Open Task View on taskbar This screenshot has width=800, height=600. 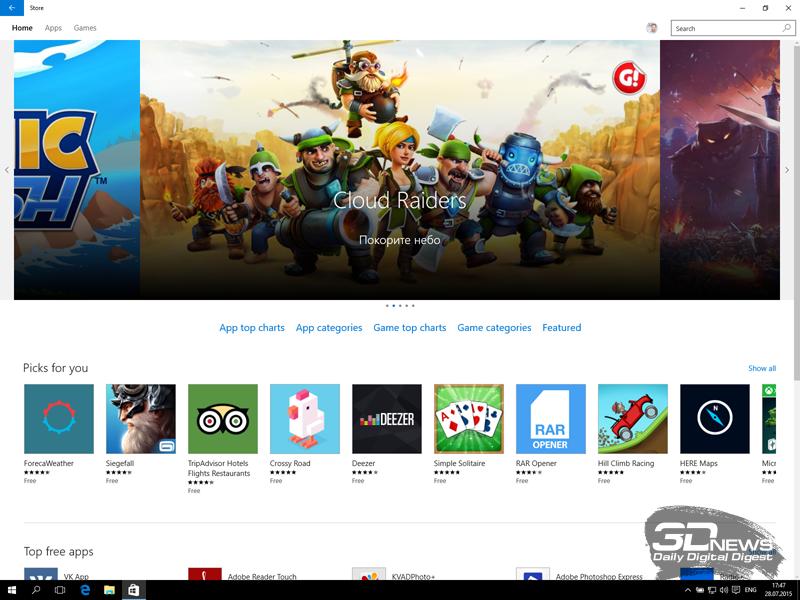pyautogui.click(x=60, y=590)
